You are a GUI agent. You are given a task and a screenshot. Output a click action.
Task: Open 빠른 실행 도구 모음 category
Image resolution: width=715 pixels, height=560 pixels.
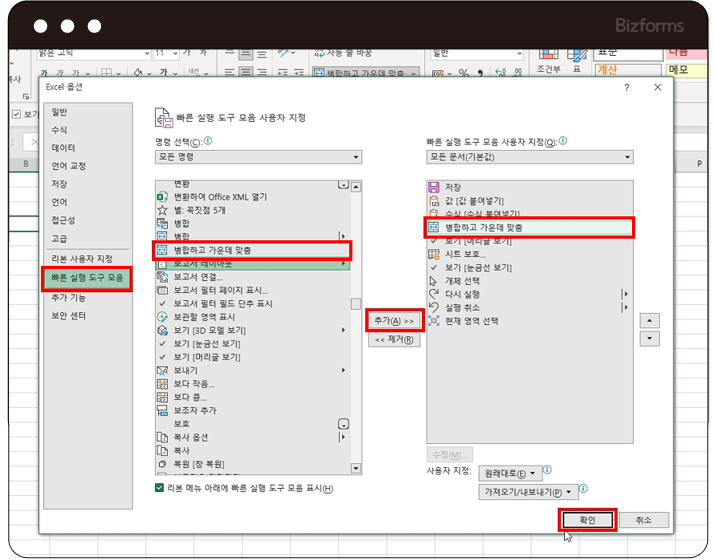click(87, 278)
